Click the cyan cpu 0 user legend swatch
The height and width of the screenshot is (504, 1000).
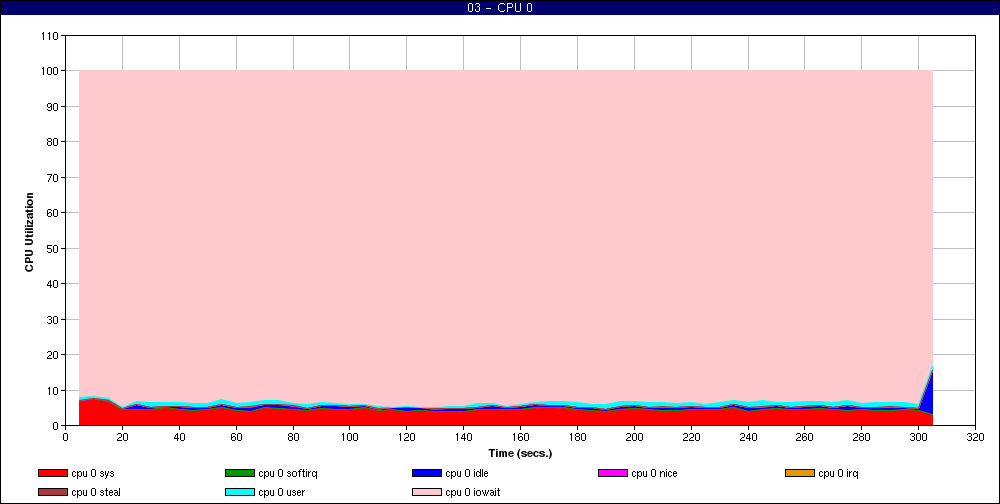(x=240, y=493)
